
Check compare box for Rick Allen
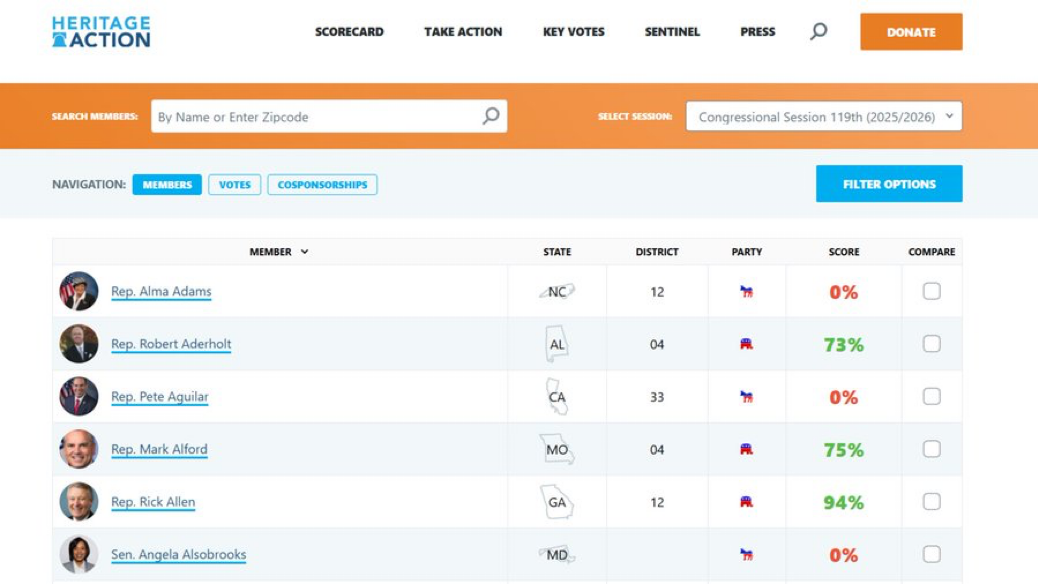931,501
